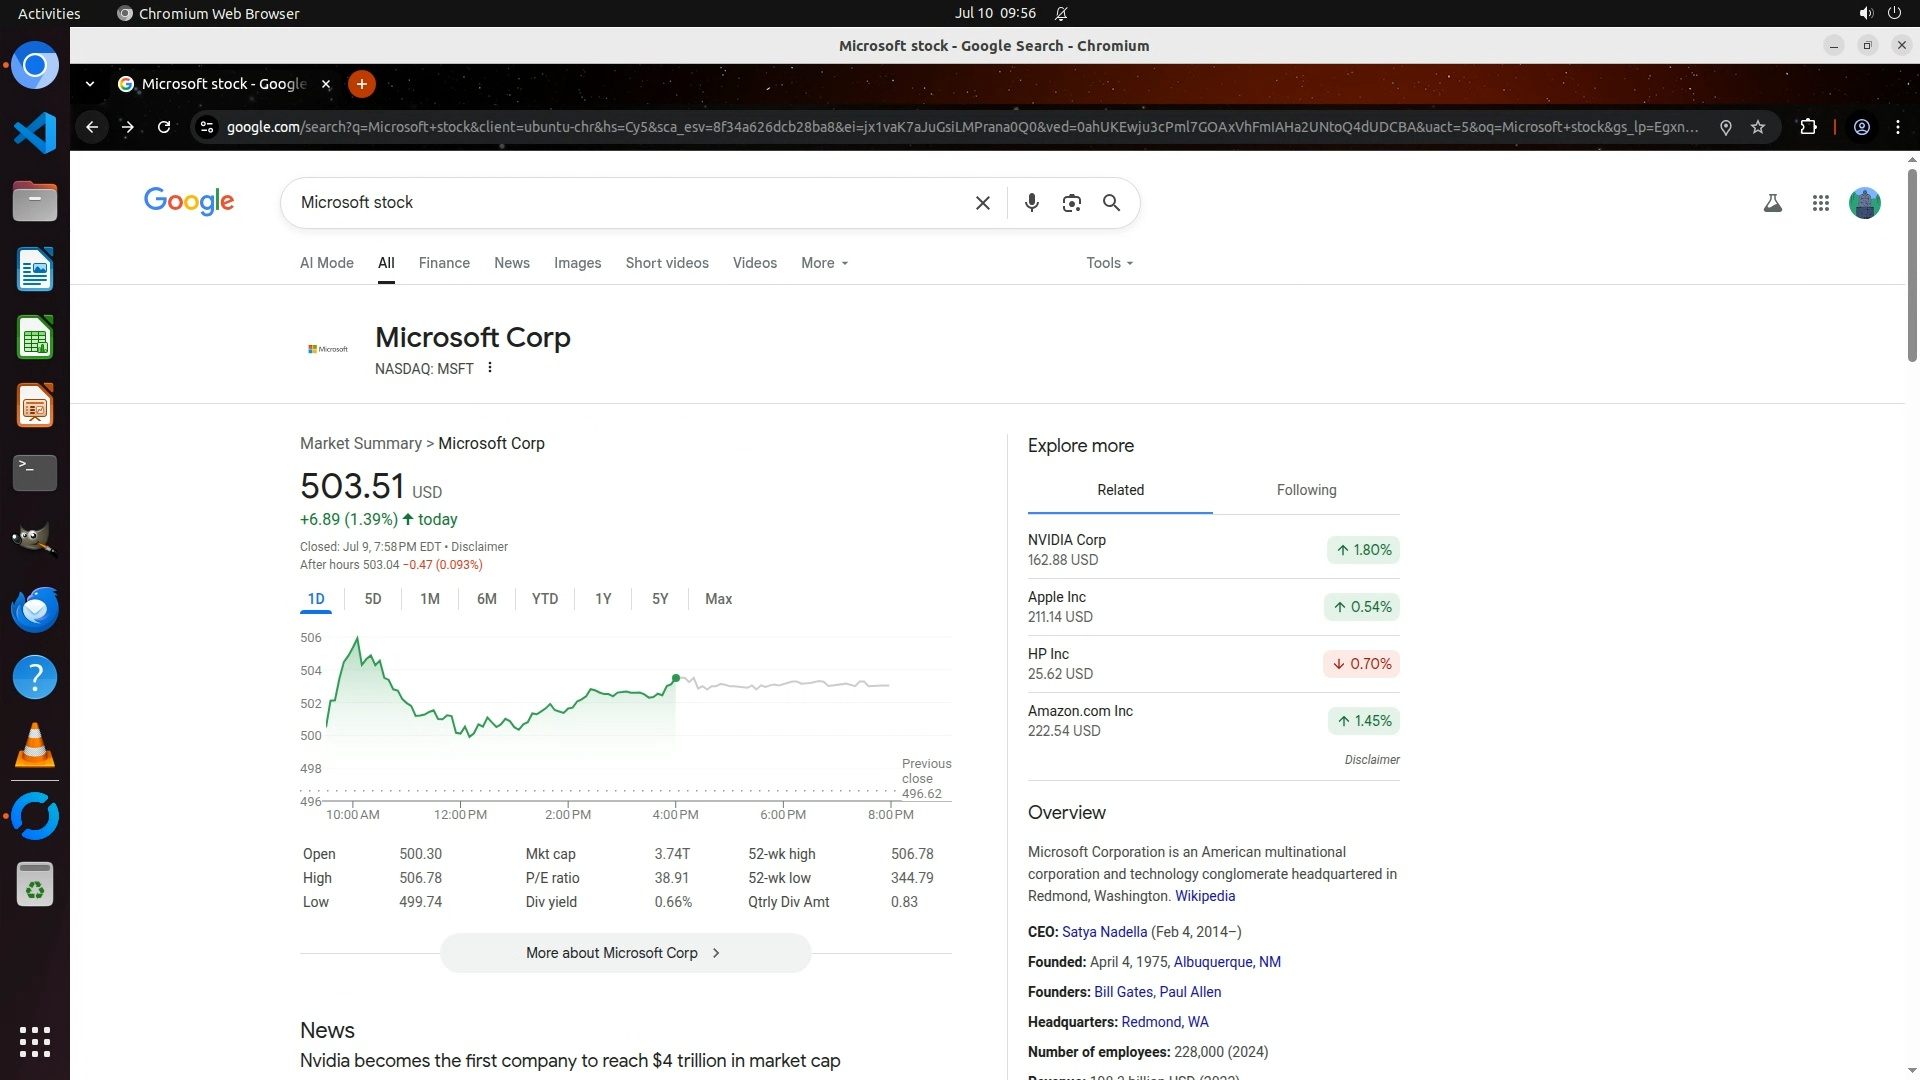Viewport: 1920px width, 1080px height.
Task: Expand the More search filters dropdown
Action: pos(824,263)
